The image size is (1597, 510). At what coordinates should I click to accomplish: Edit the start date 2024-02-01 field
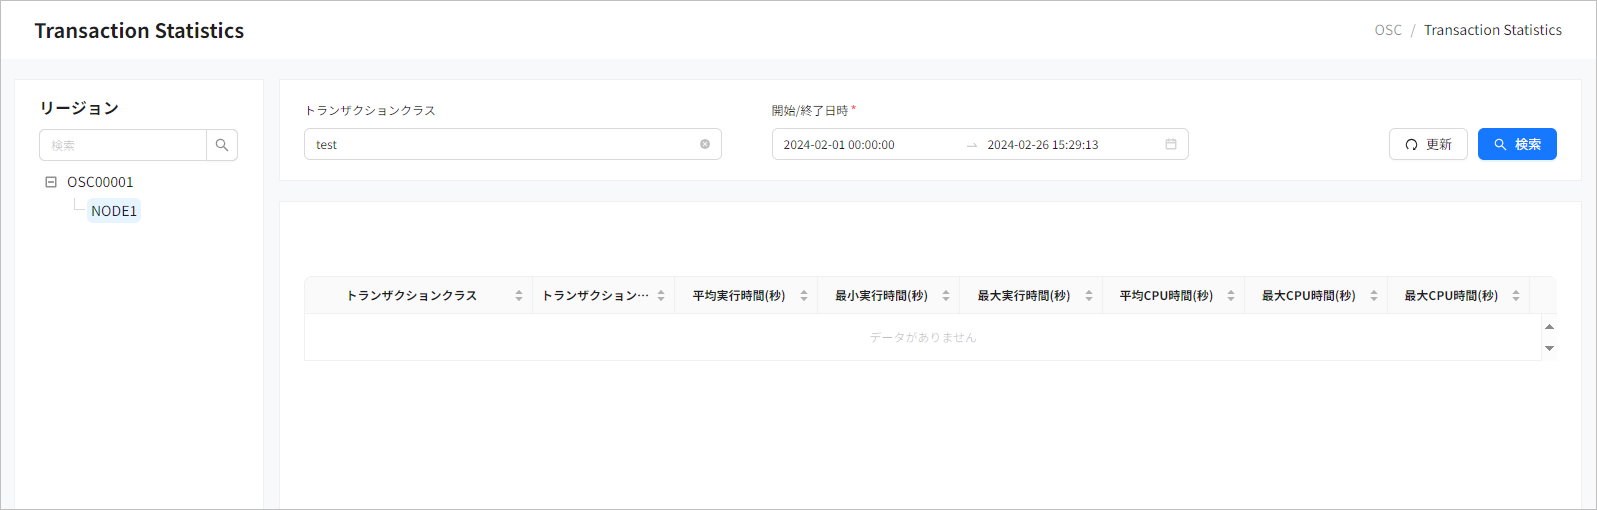coord(860,144)
